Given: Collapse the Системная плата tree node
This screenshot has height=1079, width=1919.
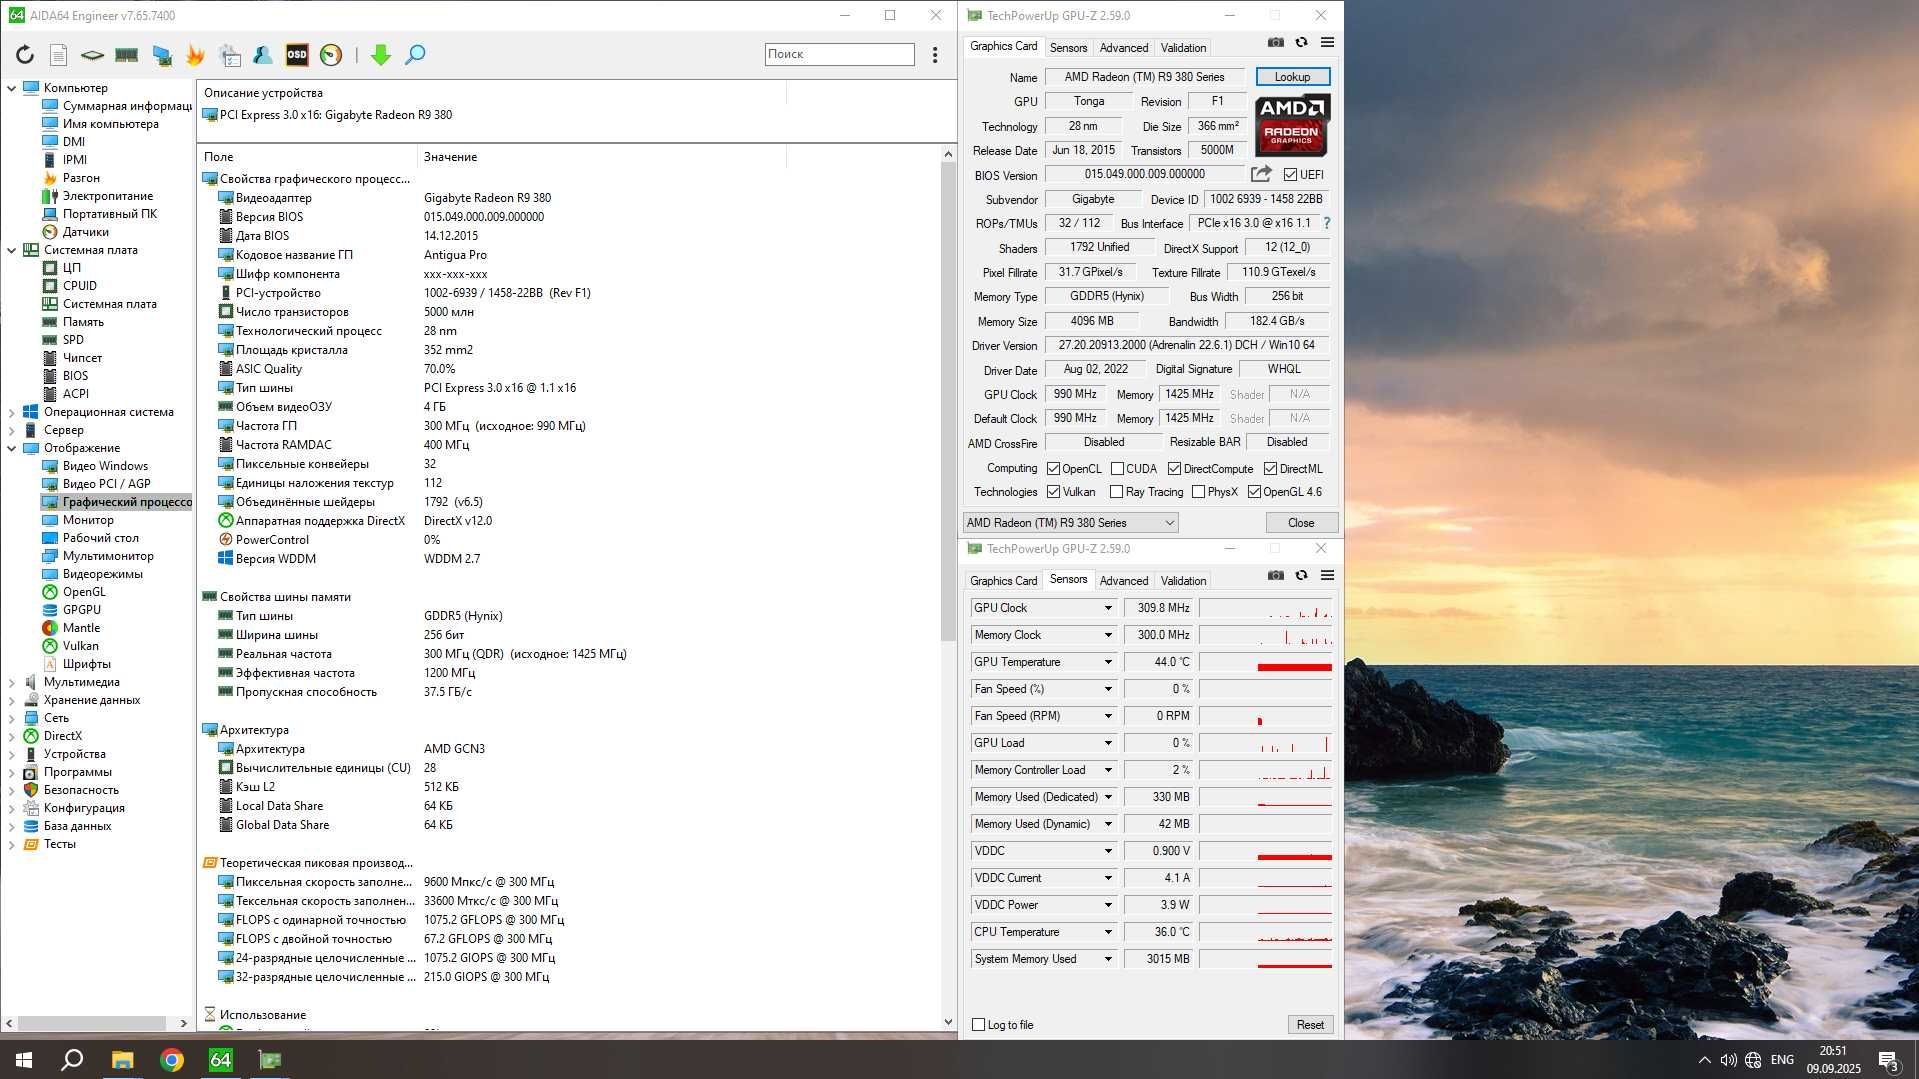Looking at the screenshot, I should (x=12, y=250).
